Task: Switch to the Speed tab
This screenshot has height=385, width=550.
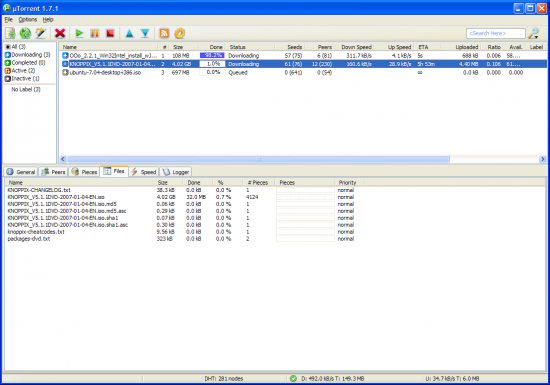Action: click(144, 172)
